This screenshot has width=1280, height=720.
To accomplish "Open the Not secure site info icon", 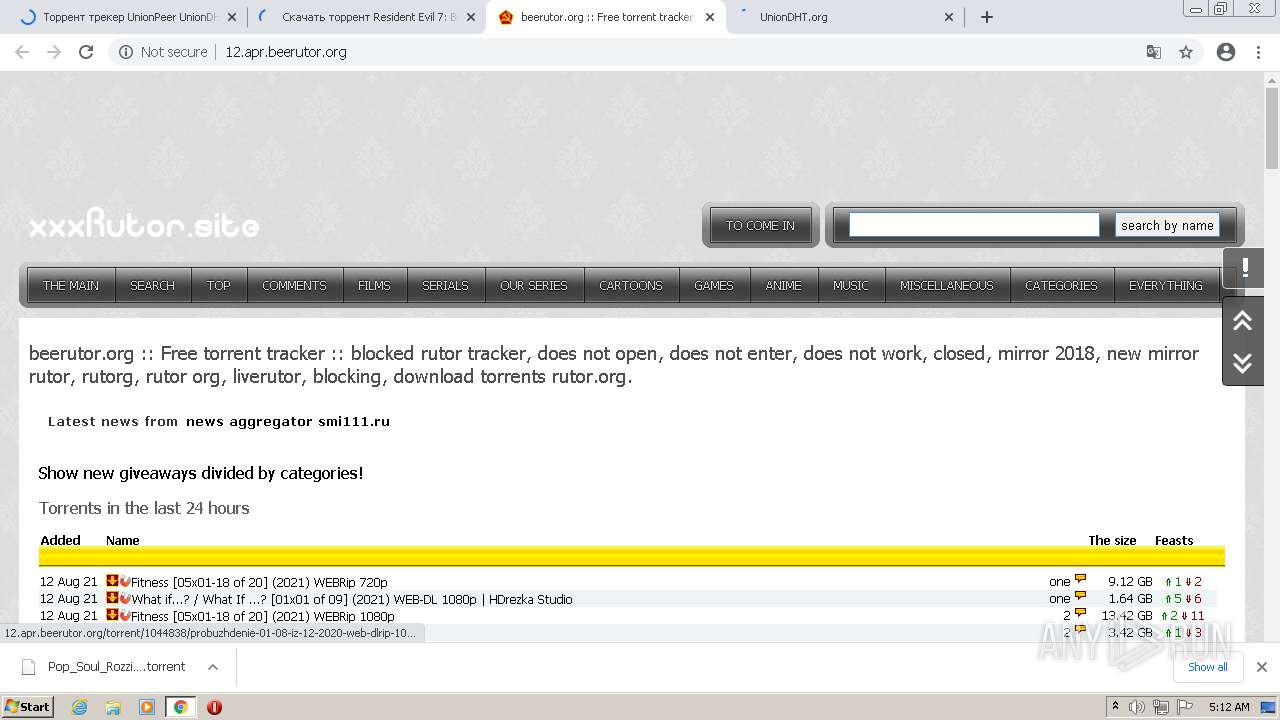I will click(x=126, y=52).
